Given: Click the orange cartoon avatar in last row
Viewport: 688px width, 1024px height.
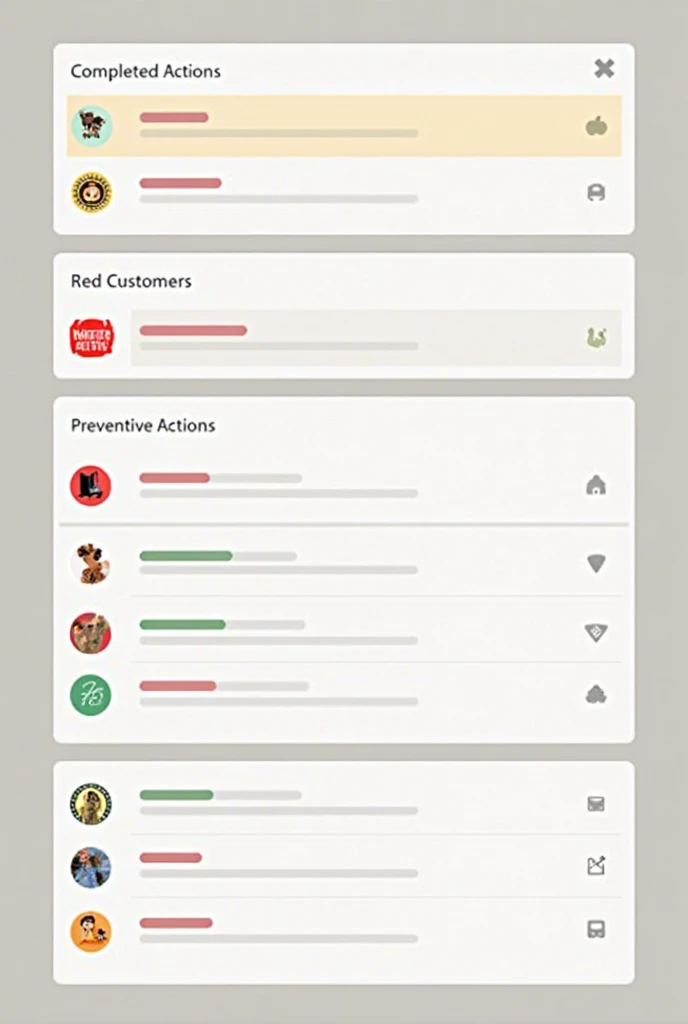Looking at the screenshot, I should pyautogui.click(x=91, y=931).
